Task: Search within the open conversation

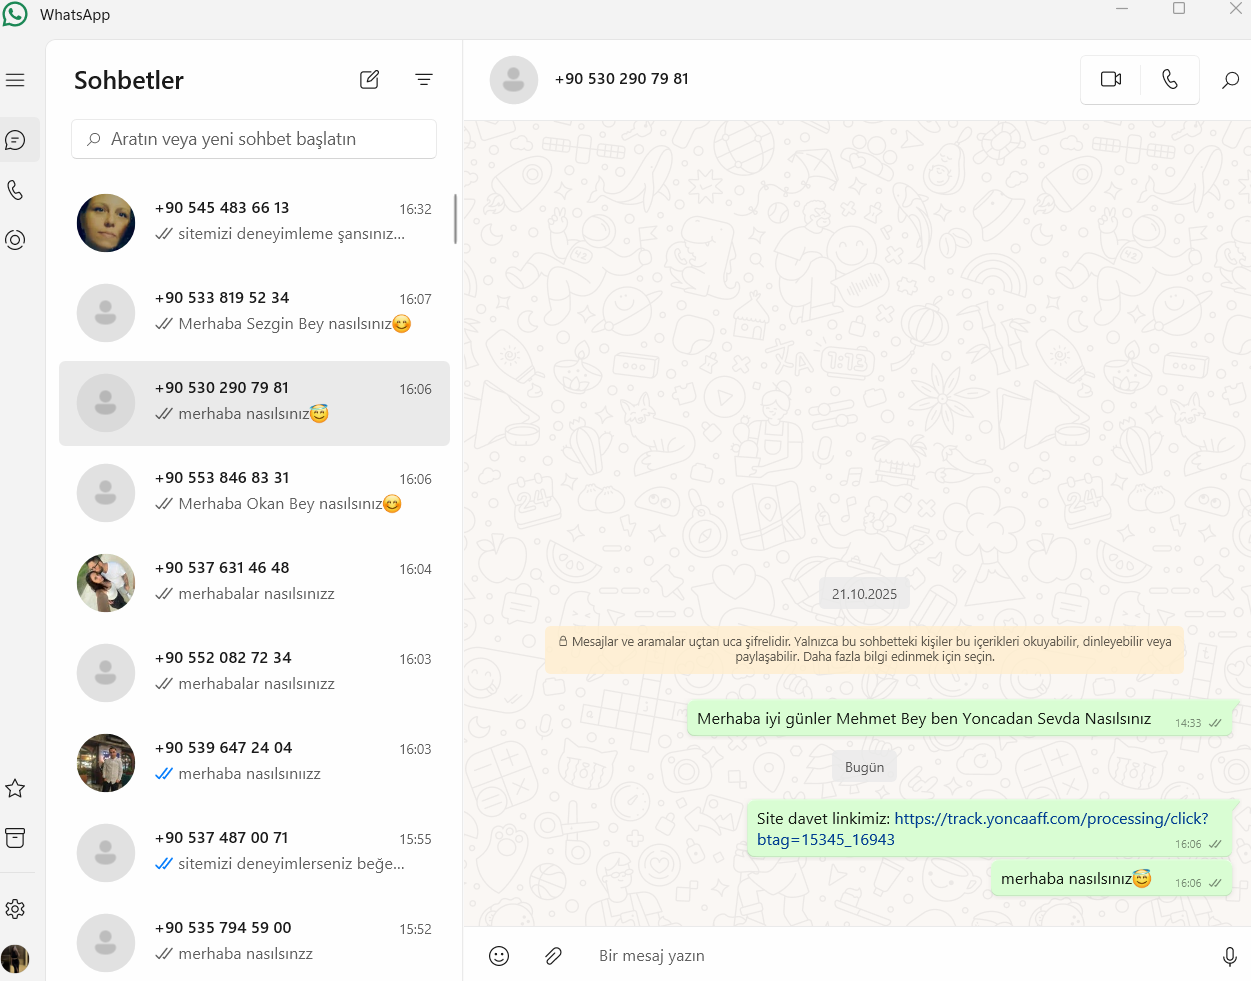Action: (1230, 80)
